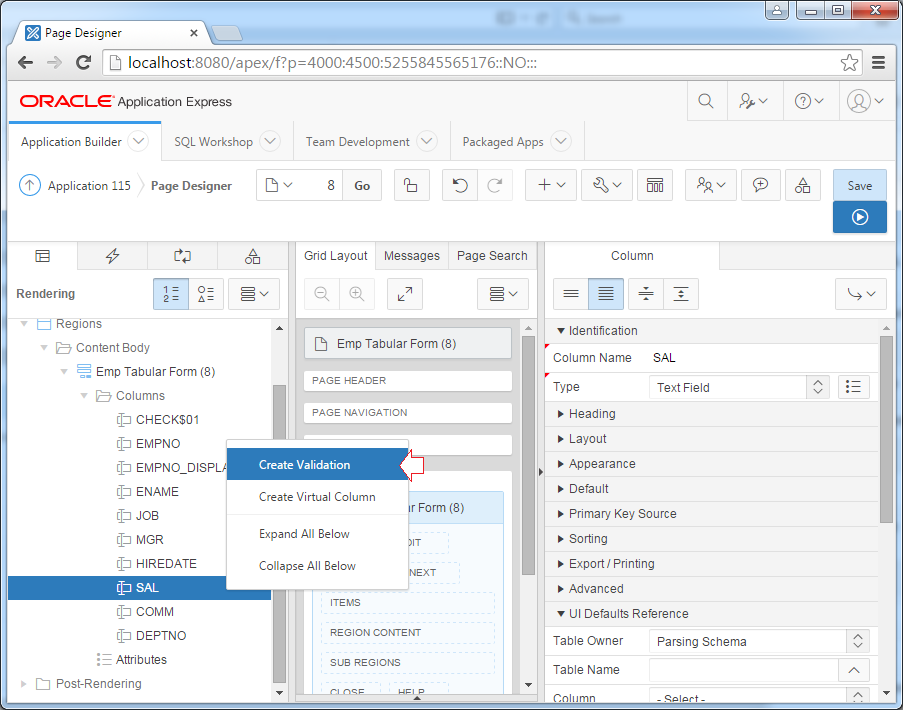This screenshot has height=710, width=903.
Task: Toggle Show Common properties
Action: pyautogui.click(x=571, y=294)
